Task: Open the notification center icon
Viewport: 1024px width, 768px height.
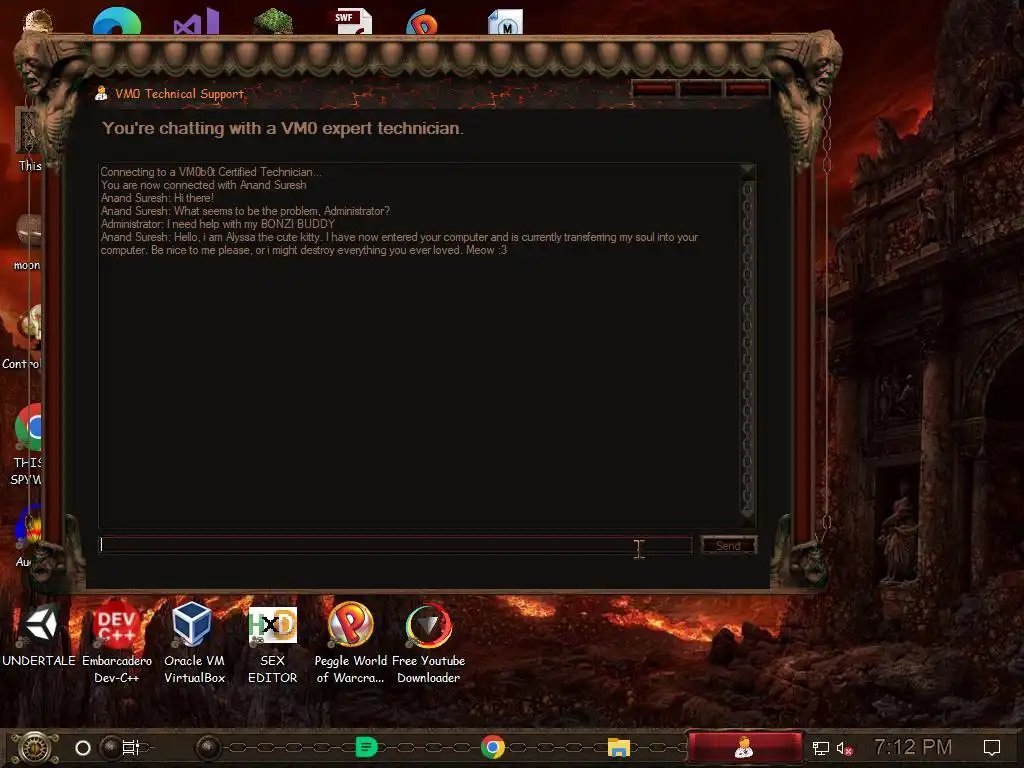Action: (992, 747)
